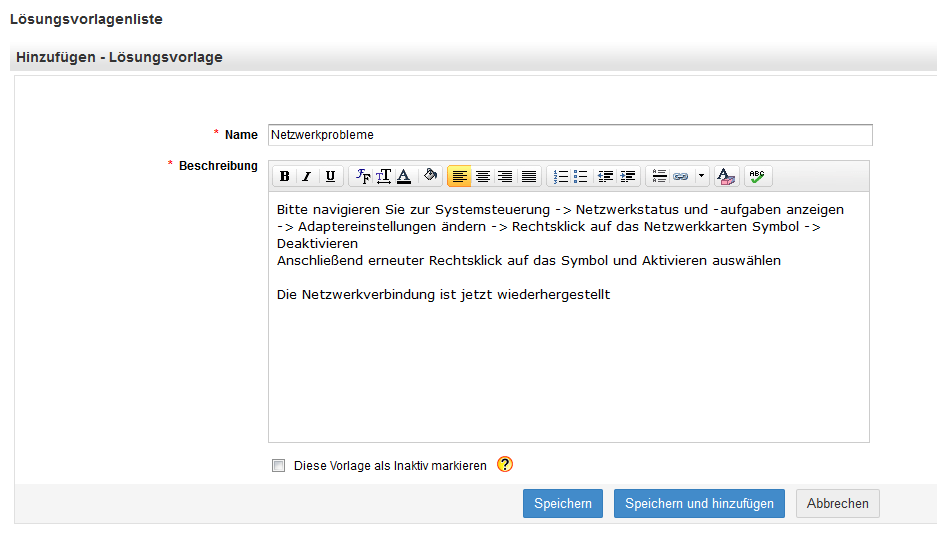The height and width of the screenshot is (545, 937).
Task: Align text right
Action: click(505, 176)
